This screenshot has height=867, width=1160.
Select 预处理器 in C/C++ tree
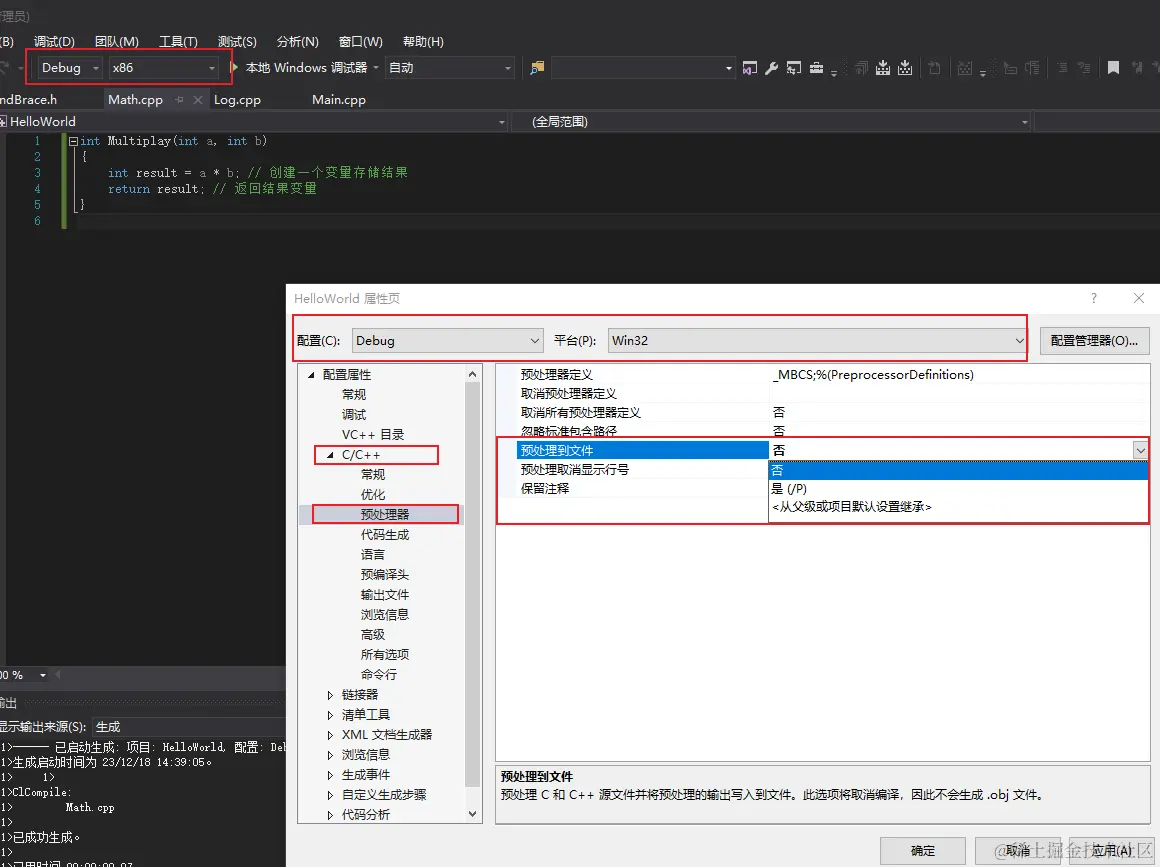click(x=385, y=514)
